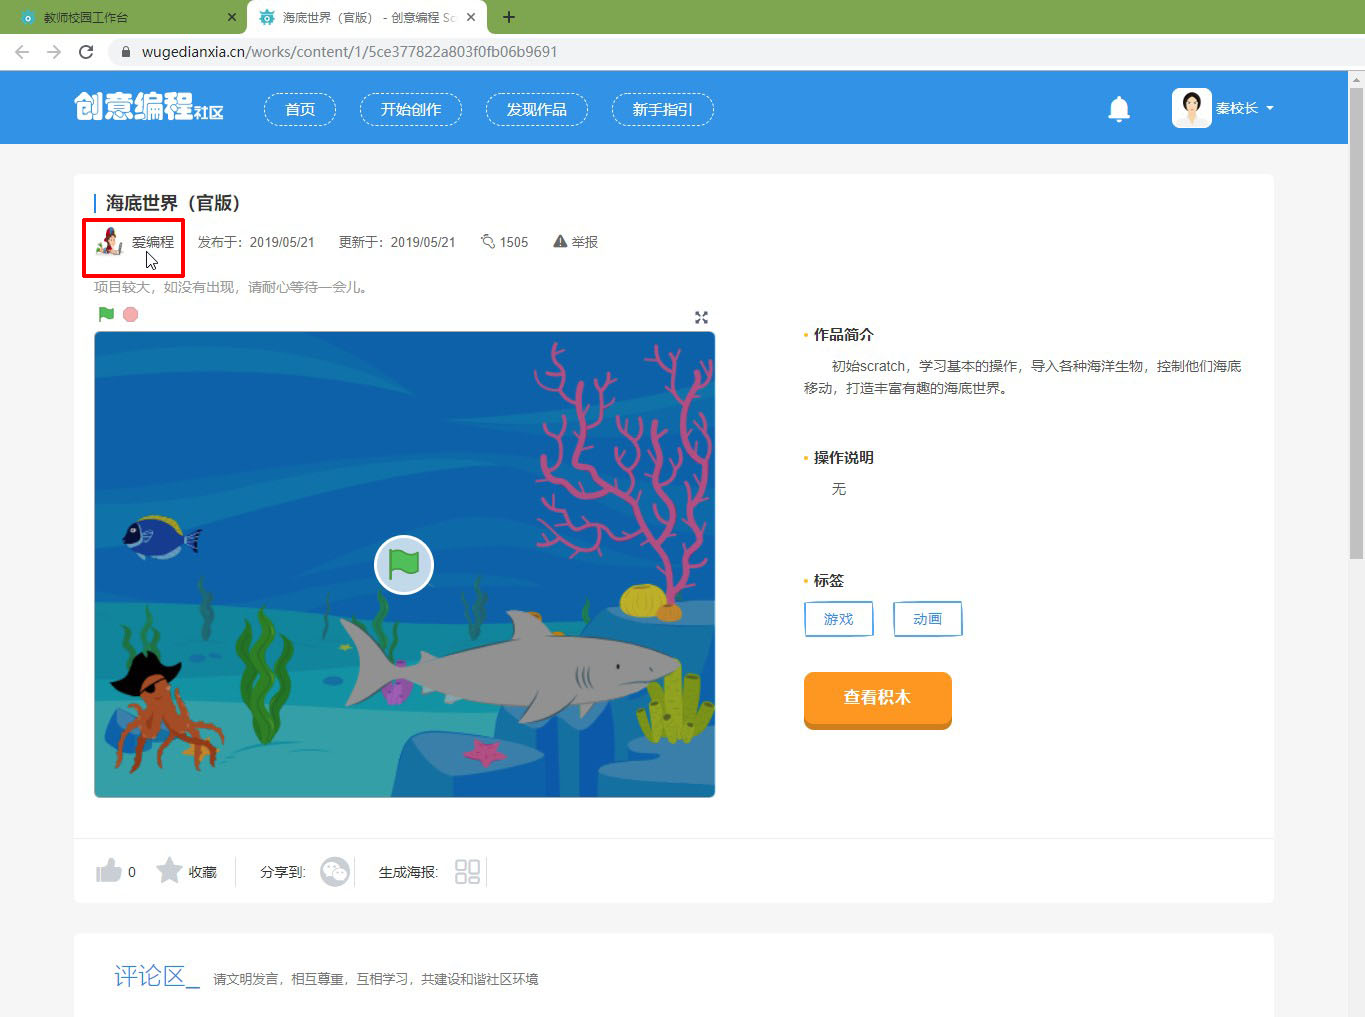Start project with small green flag icon
The width and height of the screenshot is (1365, 1017).
pos(106,314)
